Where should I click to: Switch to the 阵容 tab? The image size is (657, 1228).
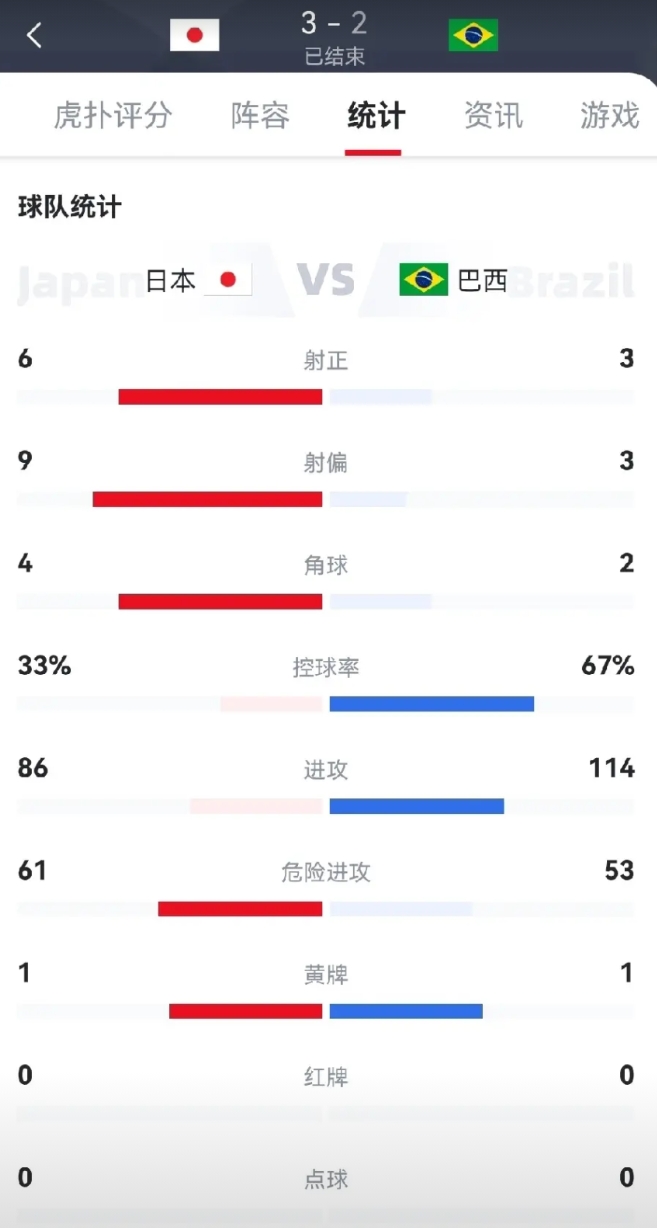click(x=260, y=115)
